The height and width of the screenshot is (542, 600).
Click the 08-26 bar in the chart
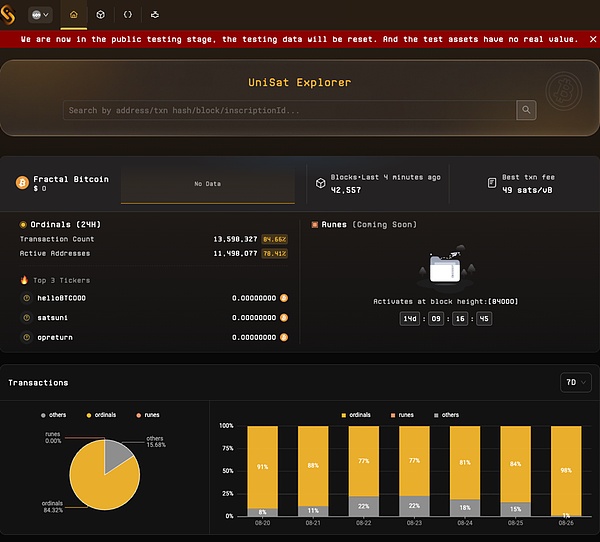(x=565, y=470)
